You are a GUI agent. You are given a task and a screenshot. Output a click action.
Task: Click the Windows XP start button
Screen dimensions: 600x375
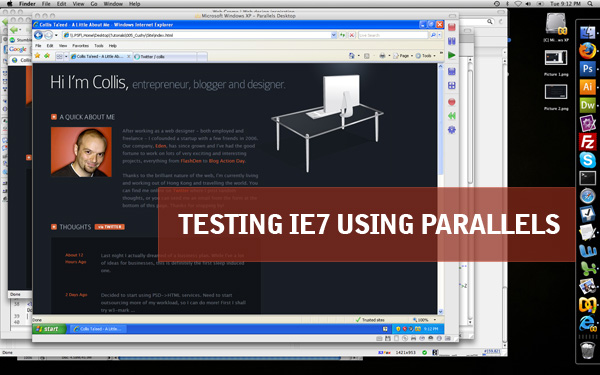(x=49, y=329)
